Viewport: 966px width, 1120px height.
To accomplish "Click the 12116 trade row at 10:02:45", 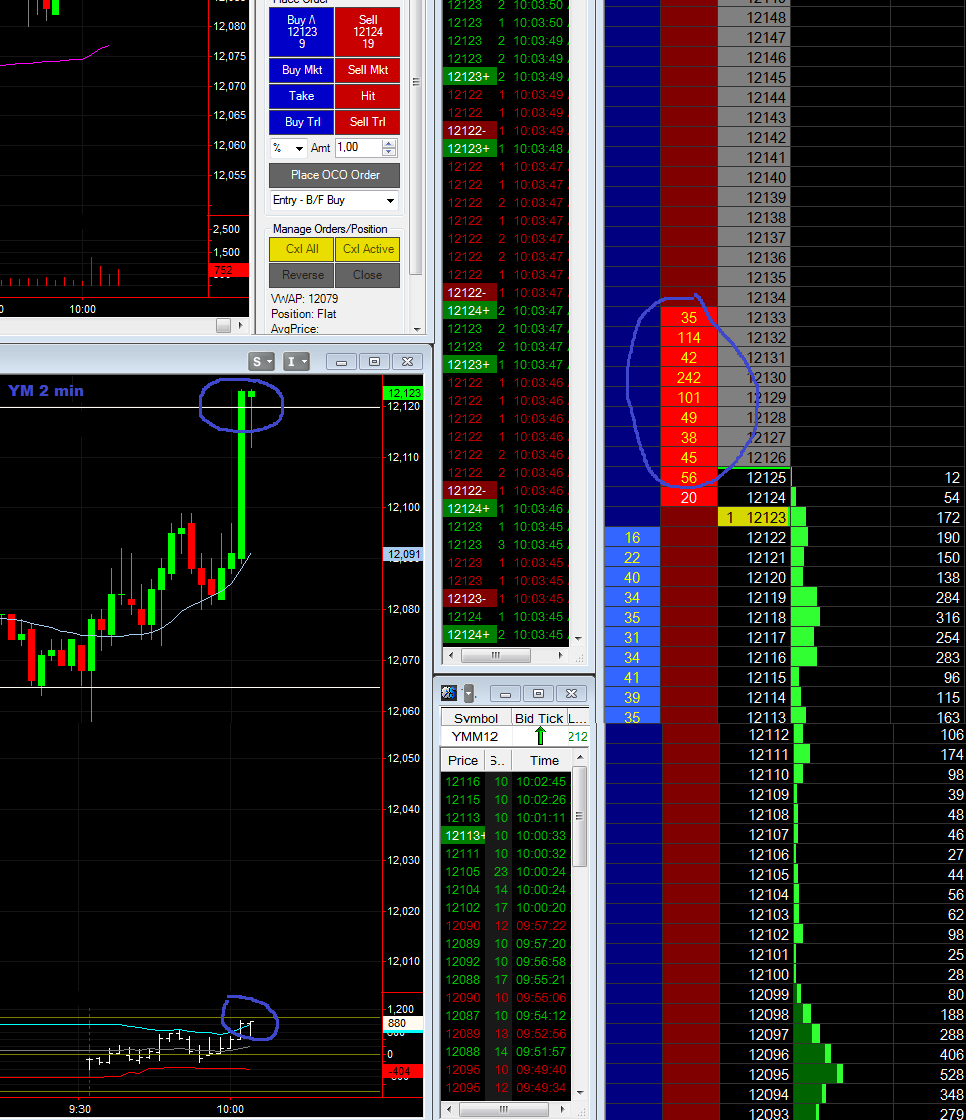I will tap(507, 781).
